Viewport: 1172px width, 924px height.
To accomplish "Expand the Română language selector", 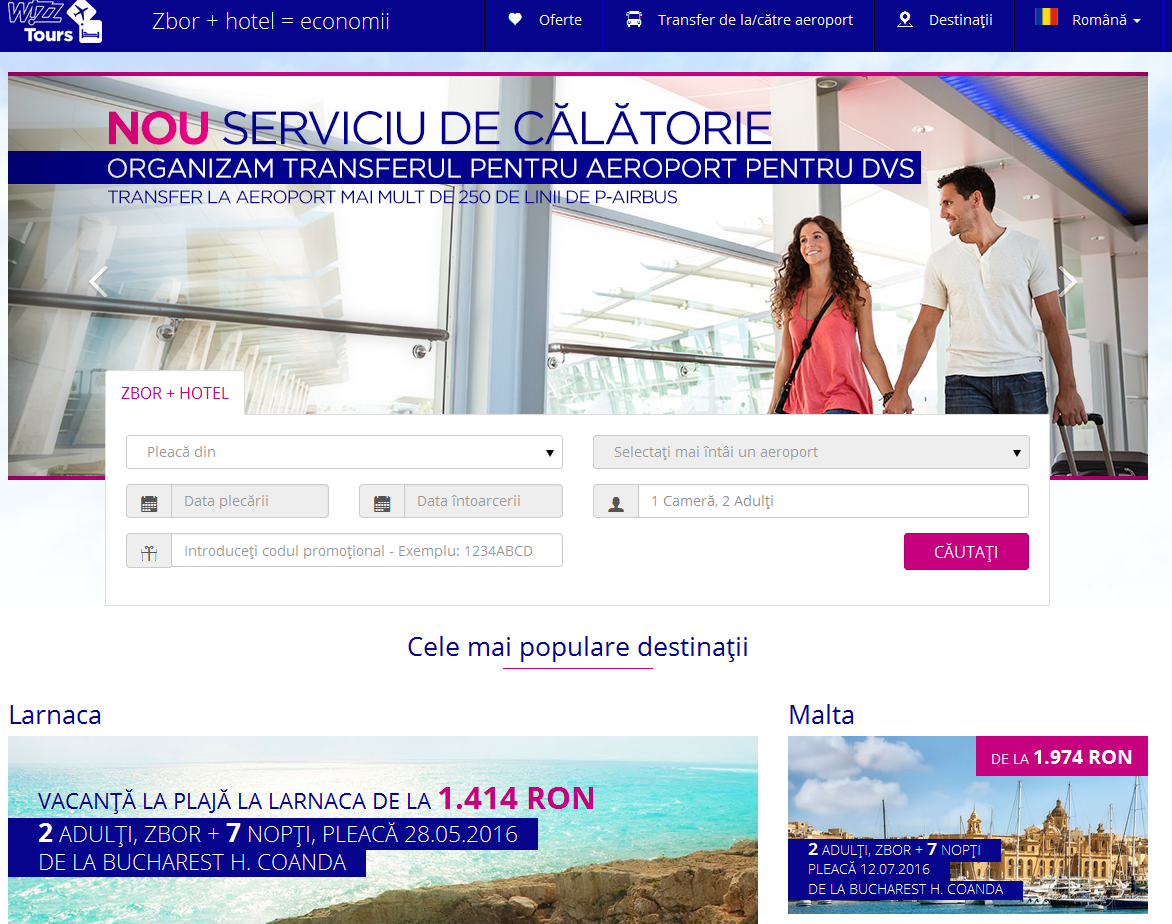I will pos(1105,20).
